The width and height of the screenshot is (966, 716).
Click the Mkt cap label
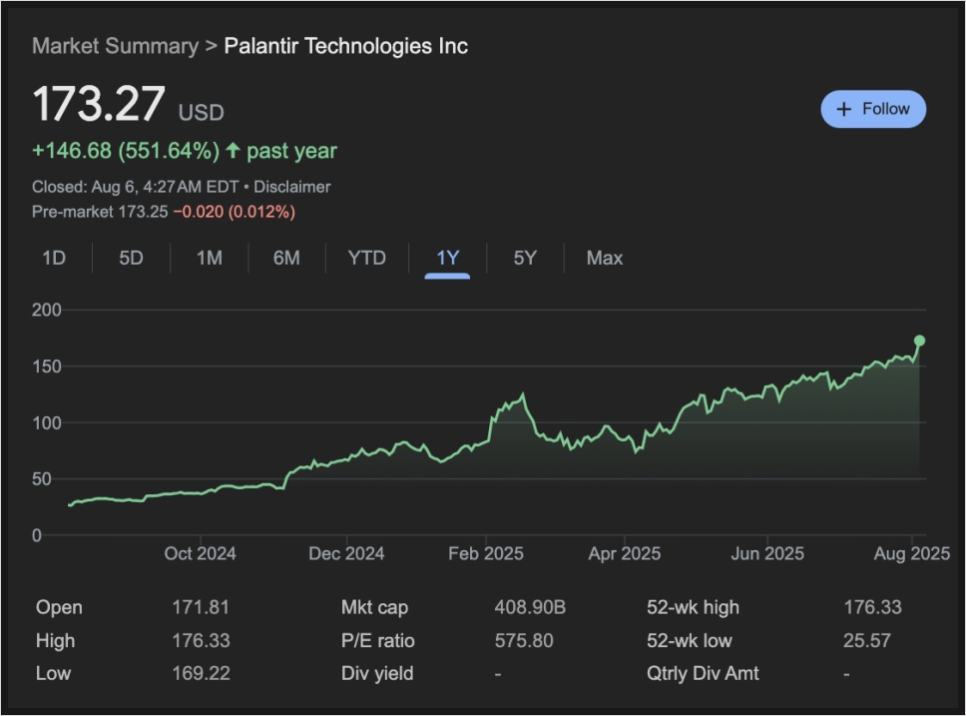click(375, 608)
